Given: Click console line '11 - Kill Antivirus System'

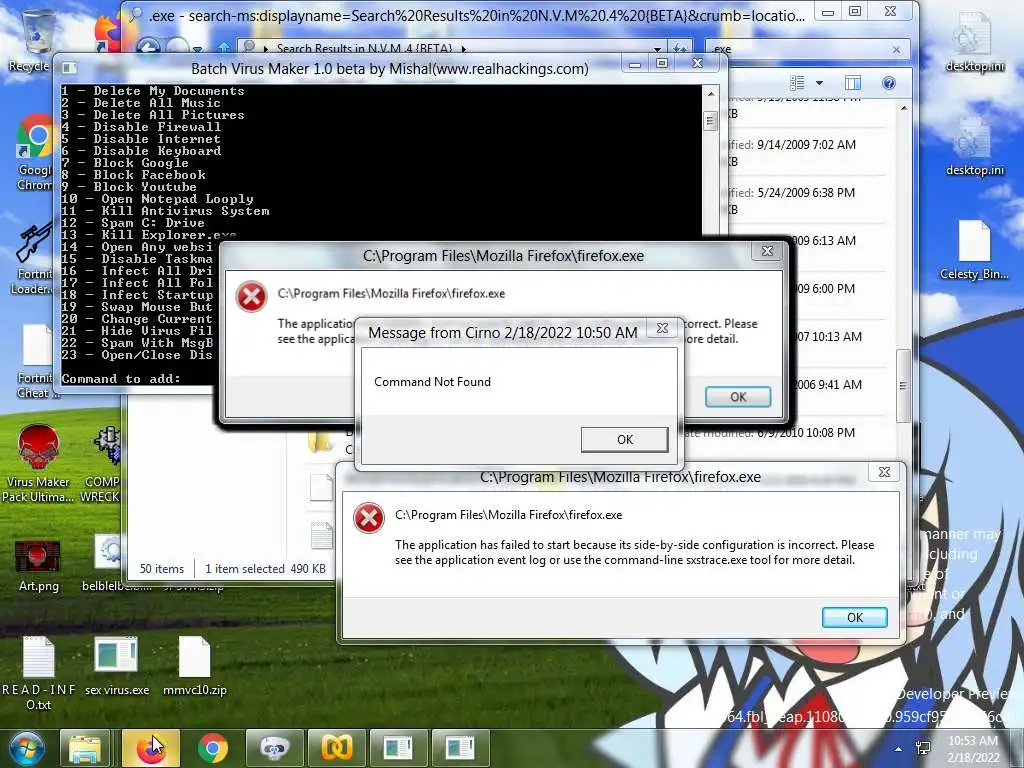Looking at the screenshot, I should pos(165,211).
